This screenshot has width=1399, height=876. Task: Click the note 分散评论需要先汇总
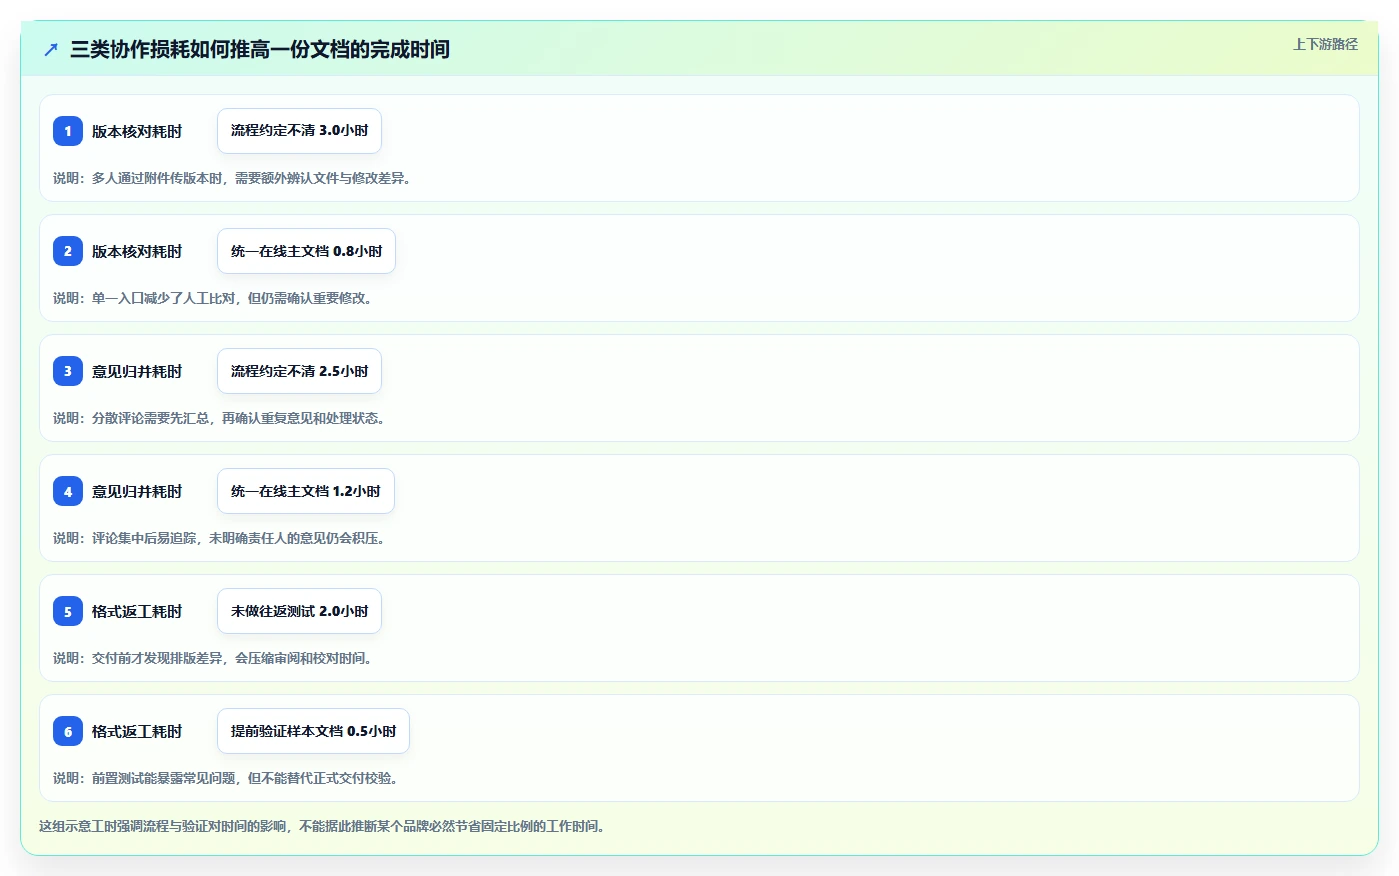pyautogui.click(x=219, y=418)
